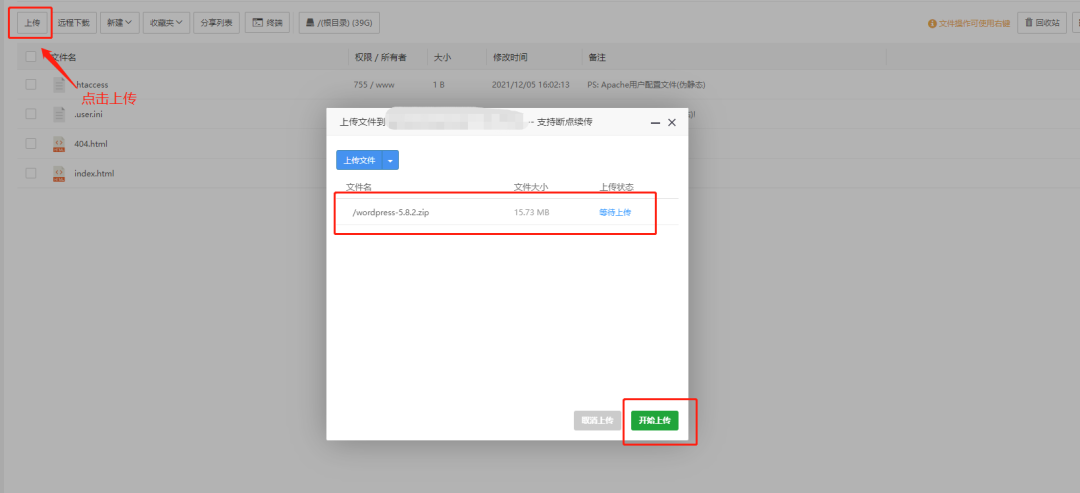Expand the 新建 dropdown menu
1080x493 pixels.
(119, 23)
